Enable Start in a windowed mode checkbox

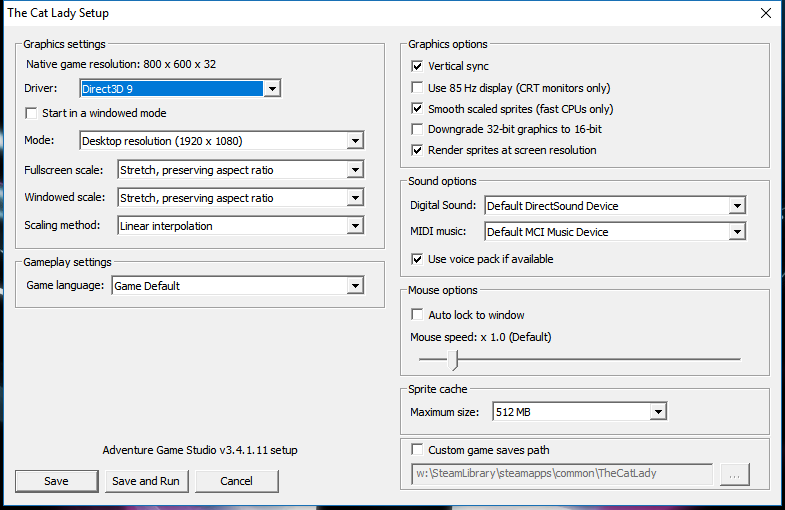tap(32, 113)
